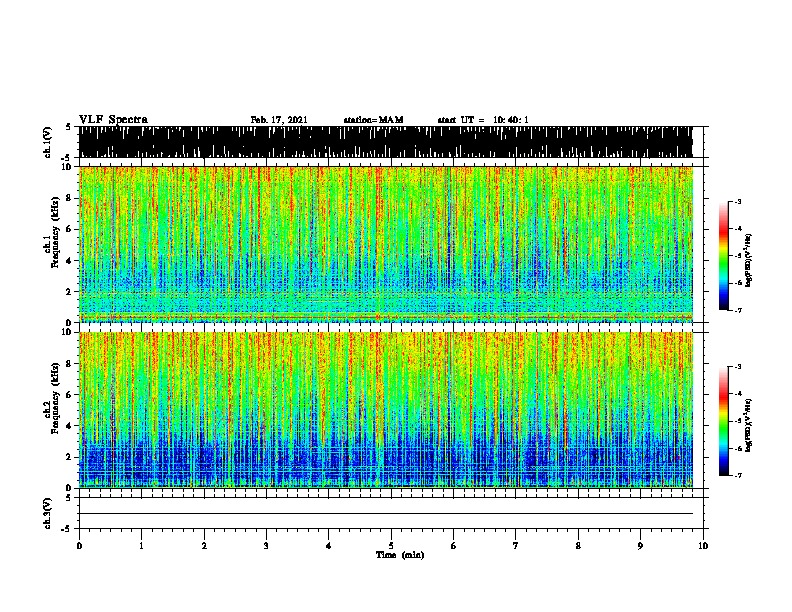Click time axis tick label "5"
The height and width of the screenshot is (612, 792).
391,546
